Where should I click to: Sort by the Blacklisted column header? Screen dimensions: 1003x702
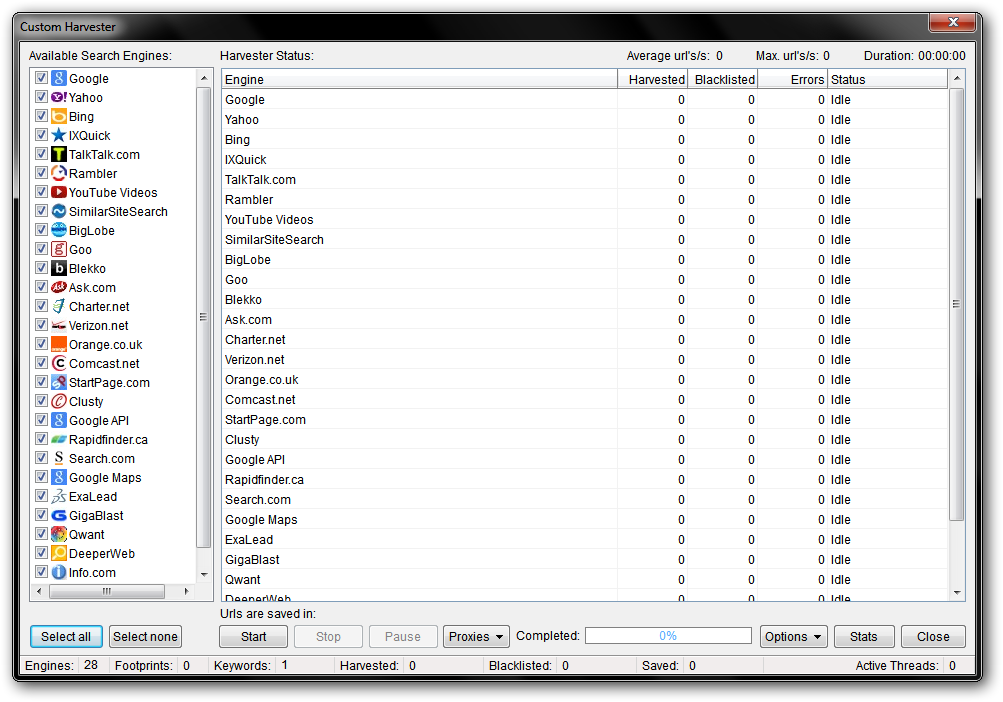point(723,79)
